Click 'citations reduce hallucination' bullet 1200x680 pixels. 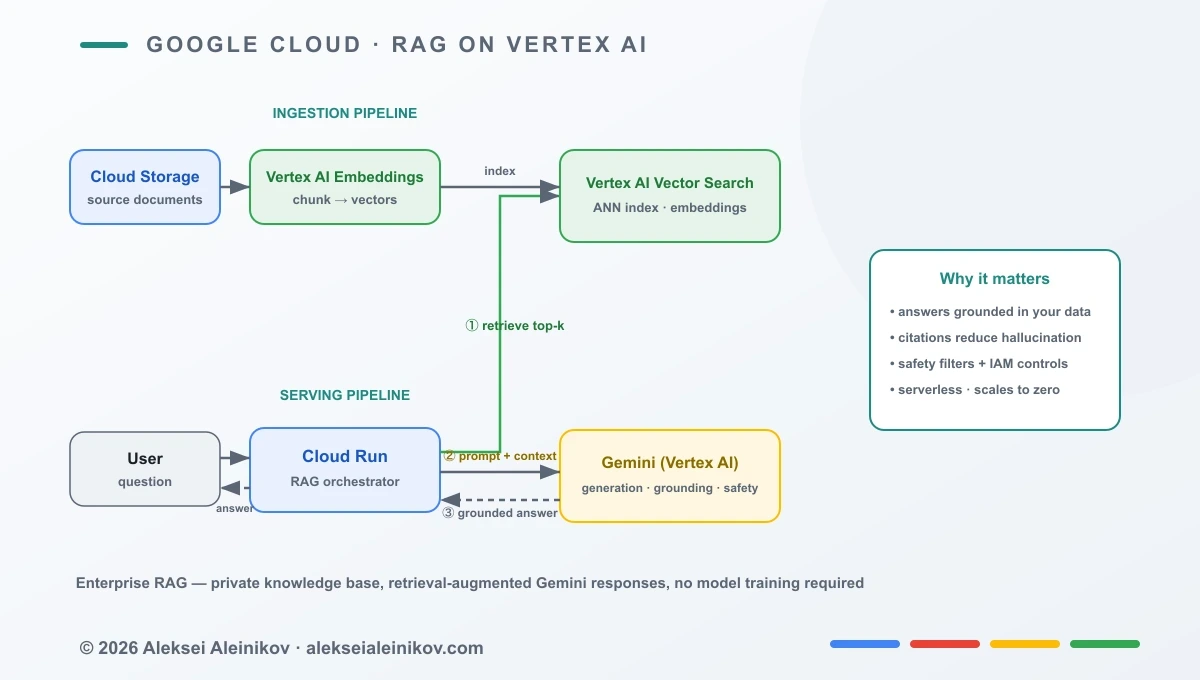[985, 337]
